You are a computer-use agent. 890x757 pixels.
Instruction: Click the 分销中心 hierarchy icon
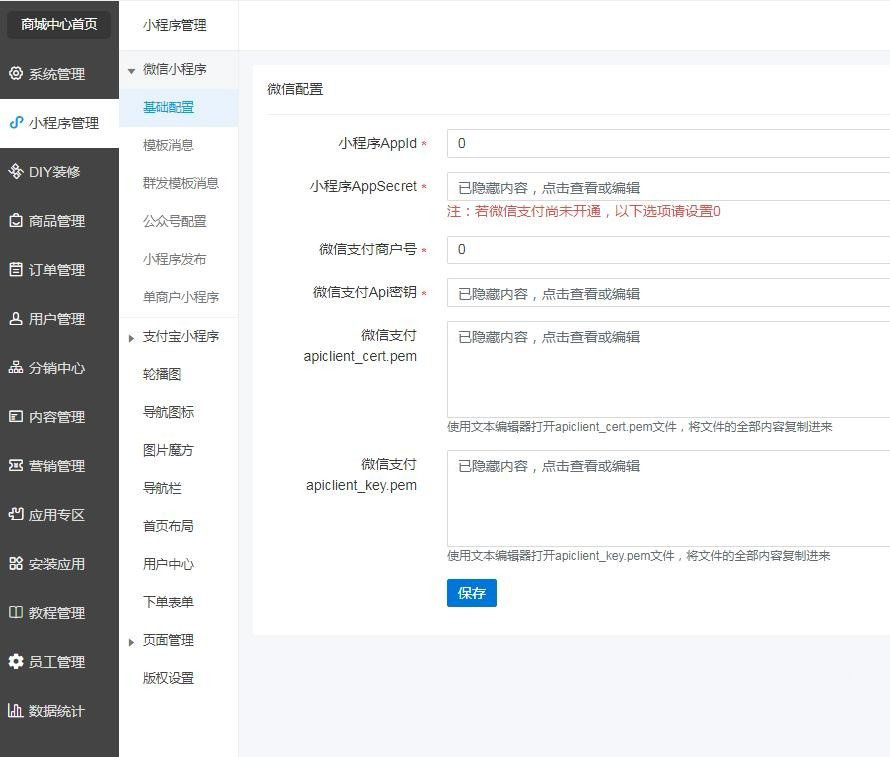tap(15, 368)
